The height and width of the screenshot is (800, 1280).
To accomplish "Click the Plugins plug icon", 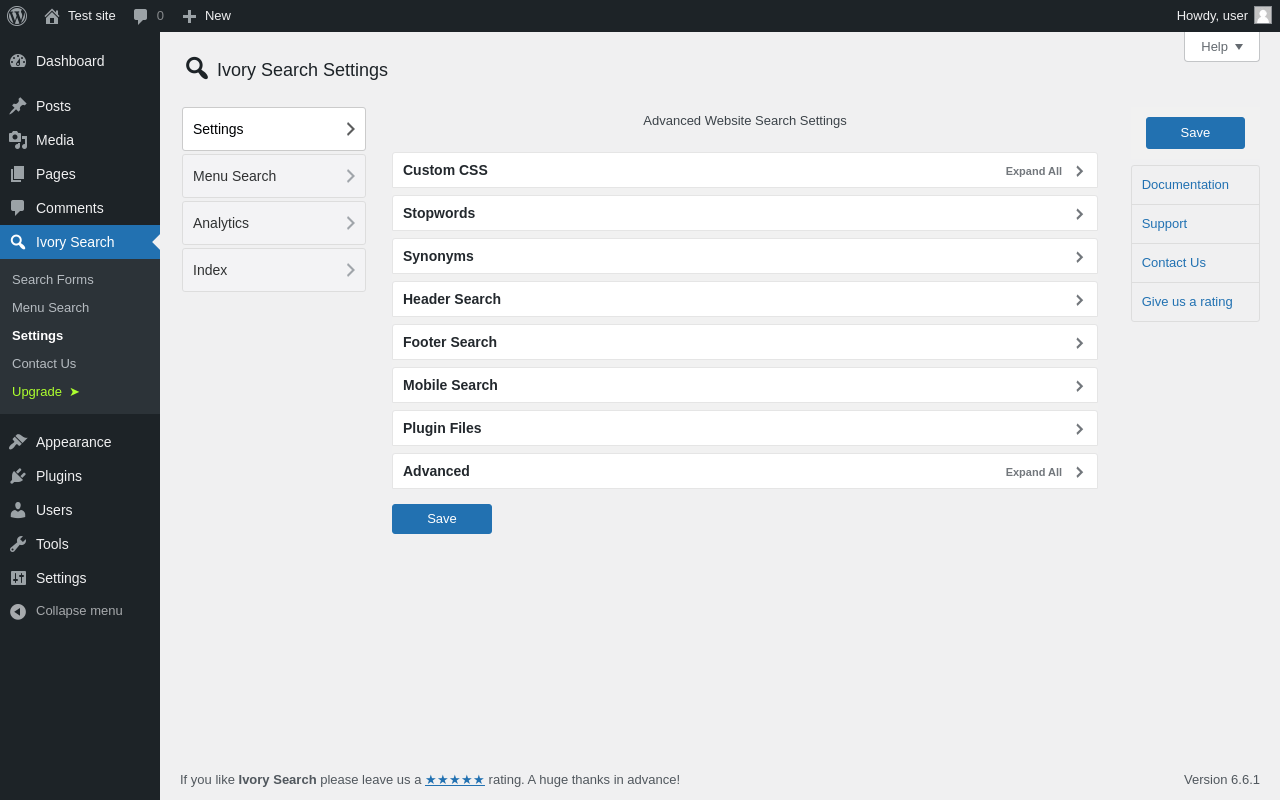I will 18,476.
